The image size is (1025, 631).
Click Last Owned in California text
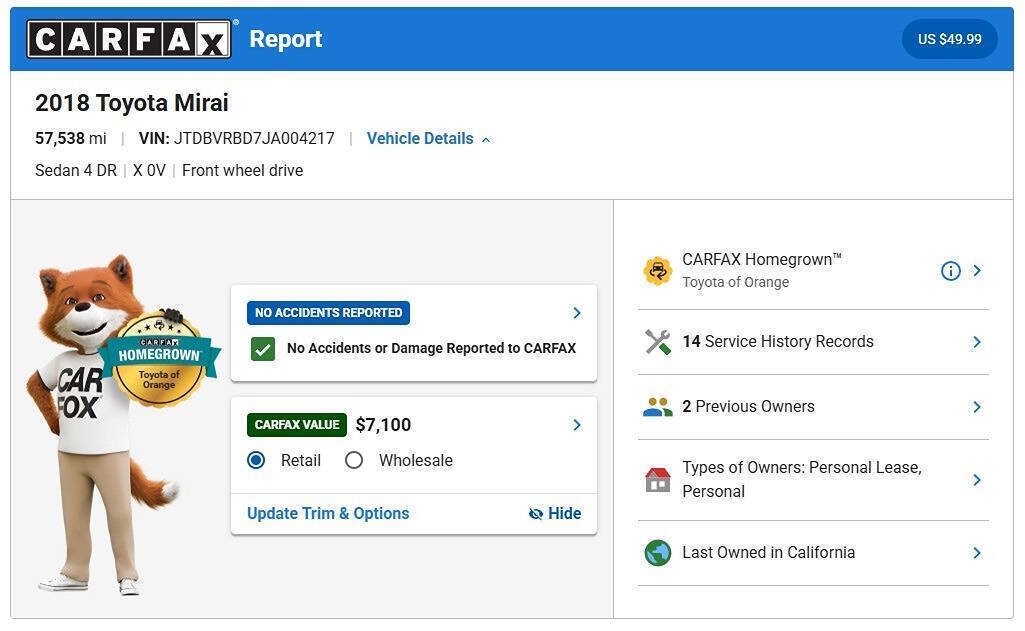click(769, 553)
